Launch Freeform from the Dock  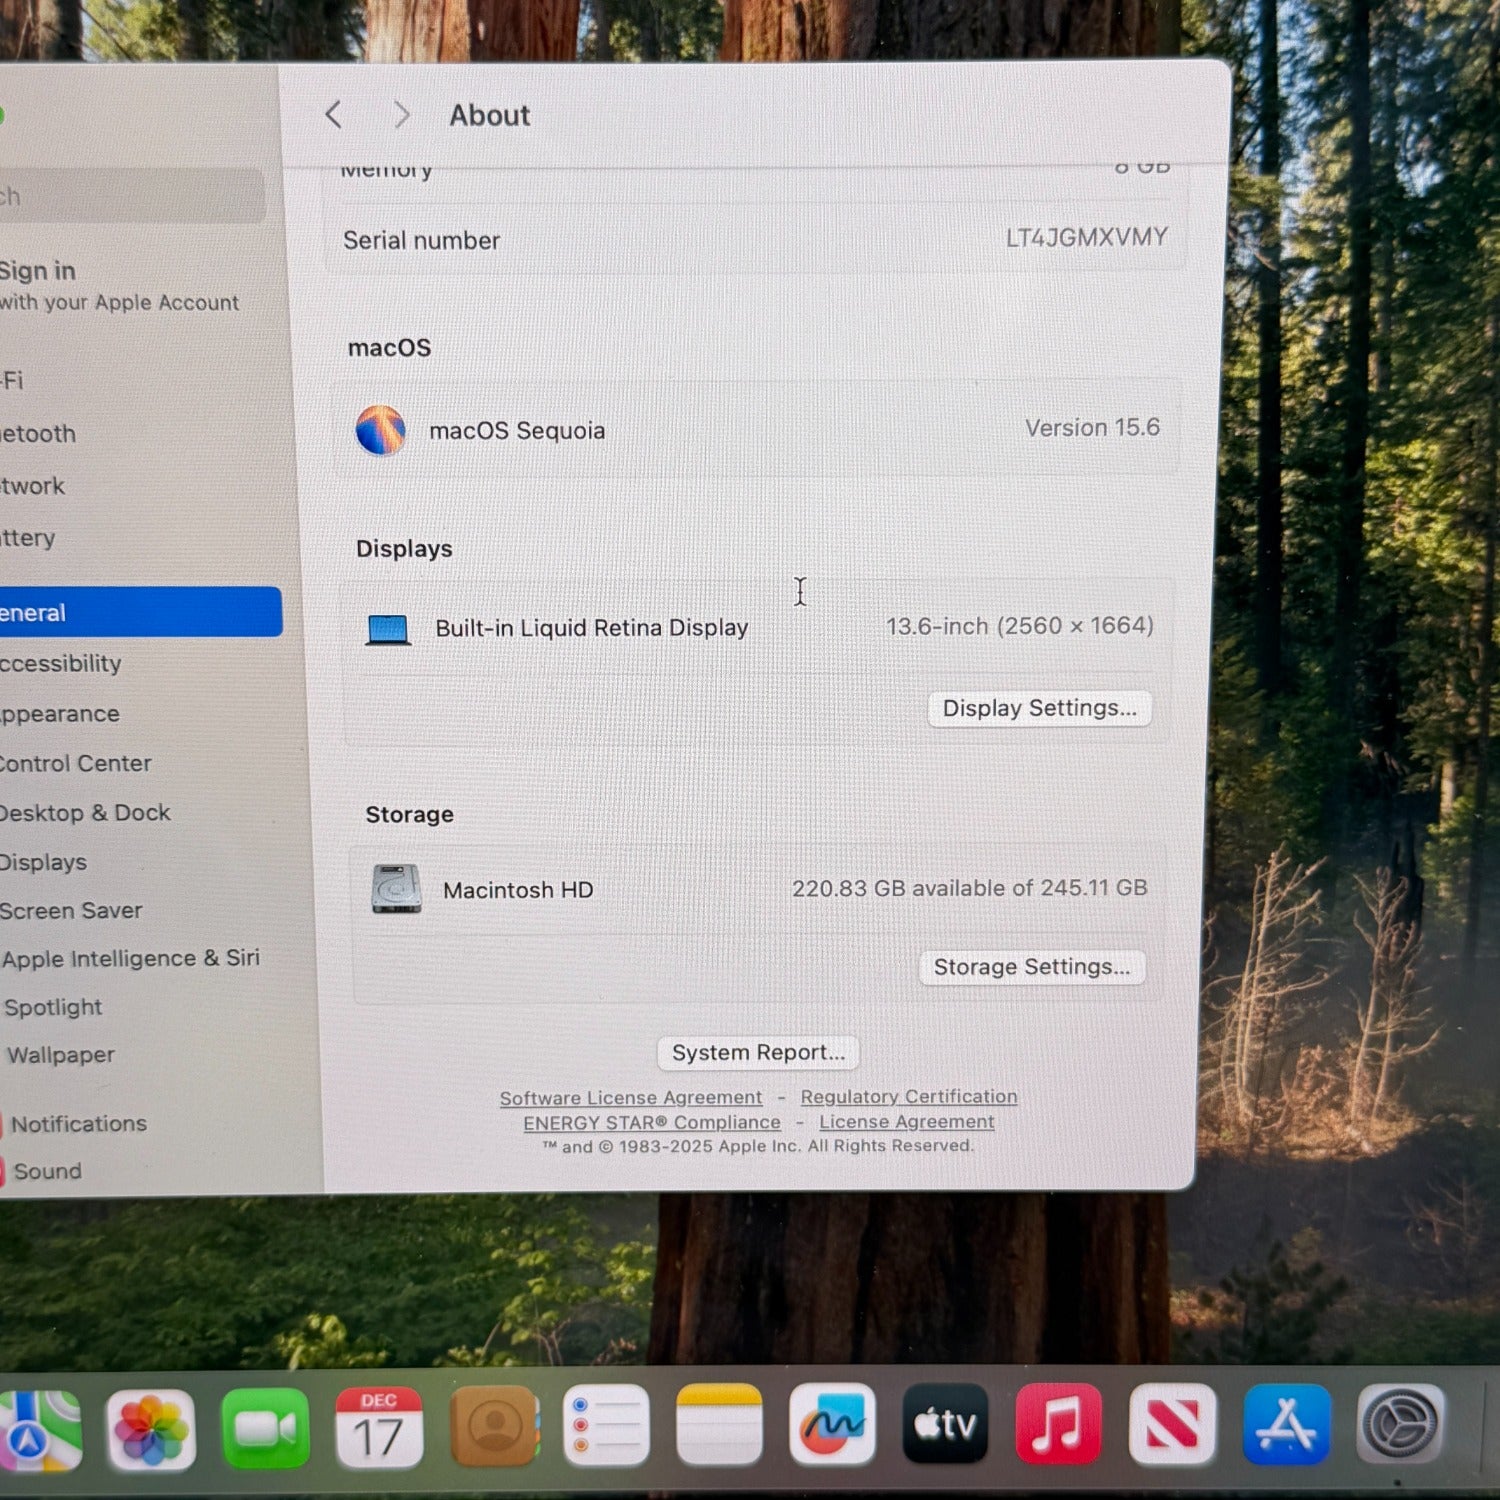(832, 1424)
